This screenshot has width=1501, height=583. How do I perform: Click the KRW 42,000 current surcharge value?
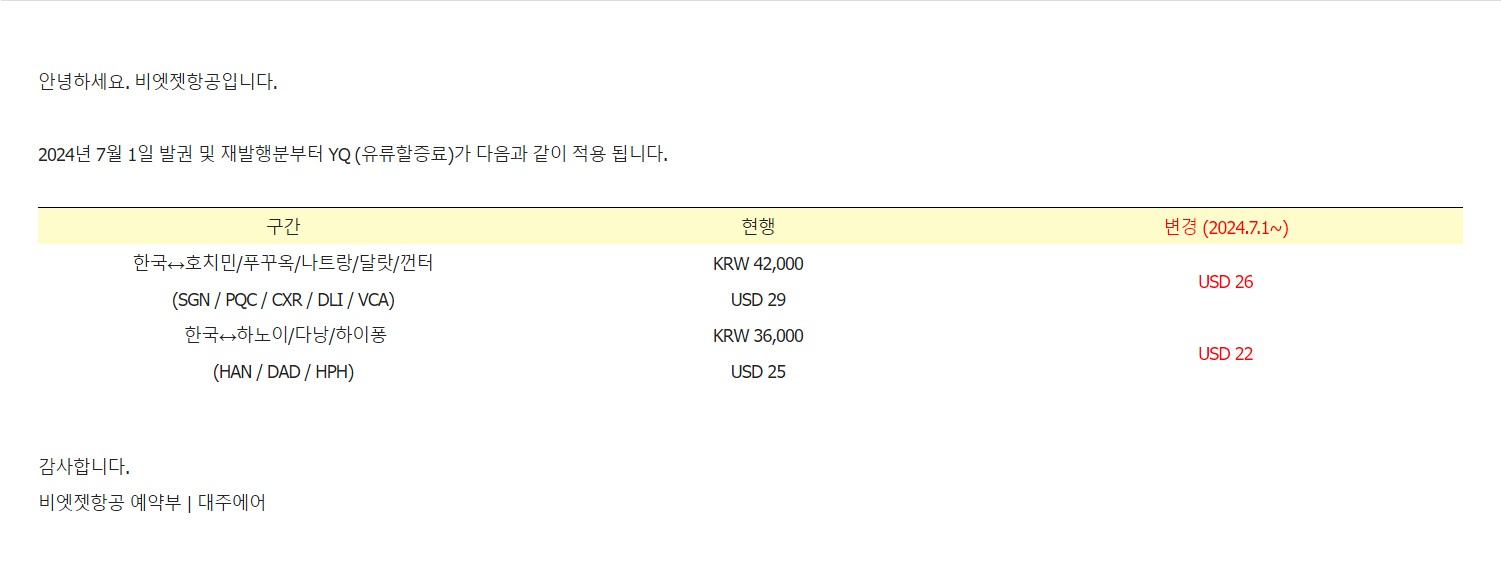tap(758, 264)
